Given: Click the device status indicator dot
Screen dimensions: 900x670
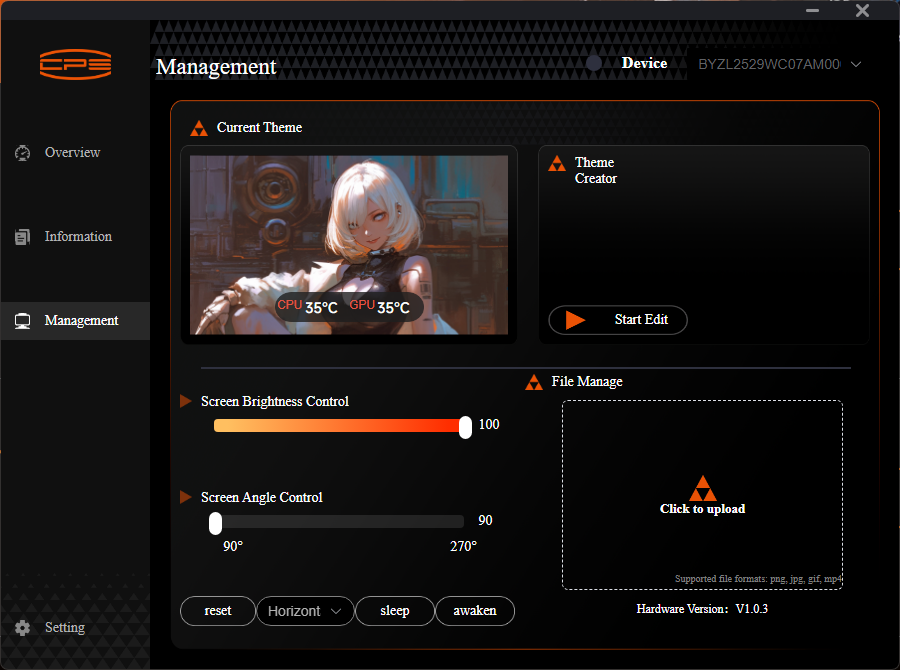Looking at the screenshot, I should click(x=594, y=63).
